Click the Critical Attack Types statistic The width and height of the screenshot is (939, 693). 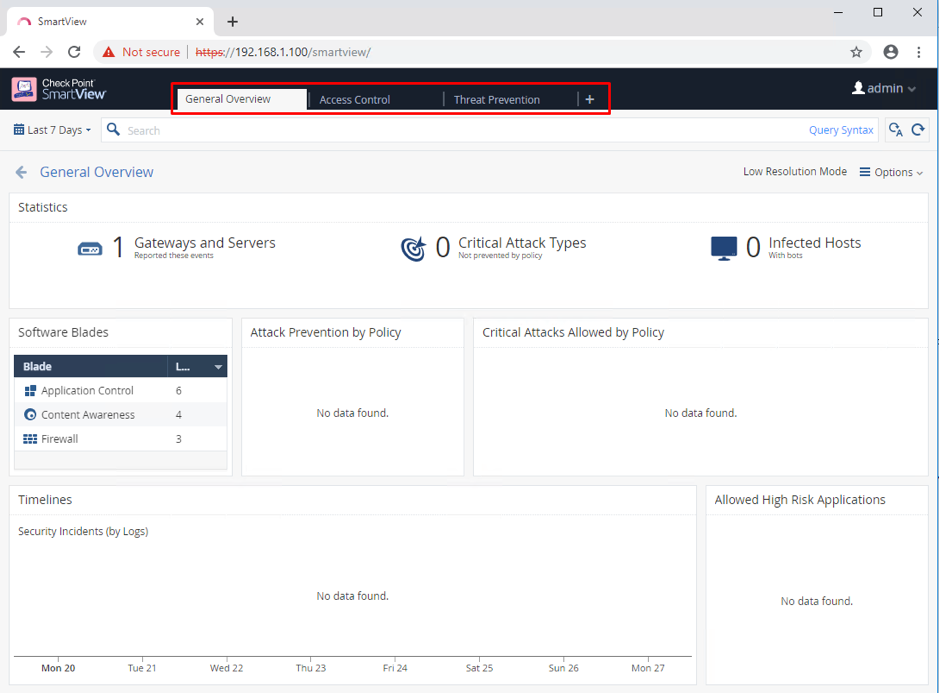493,247
